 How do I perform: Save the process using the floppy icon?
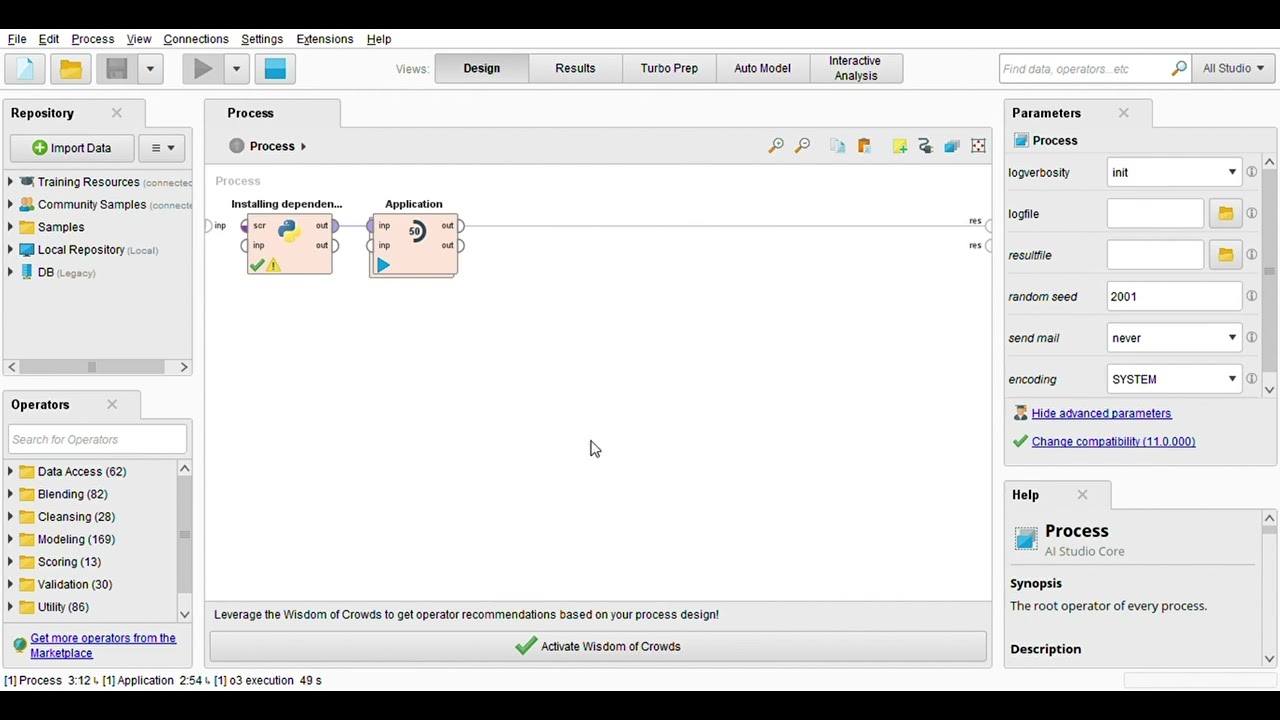point(117,69)
